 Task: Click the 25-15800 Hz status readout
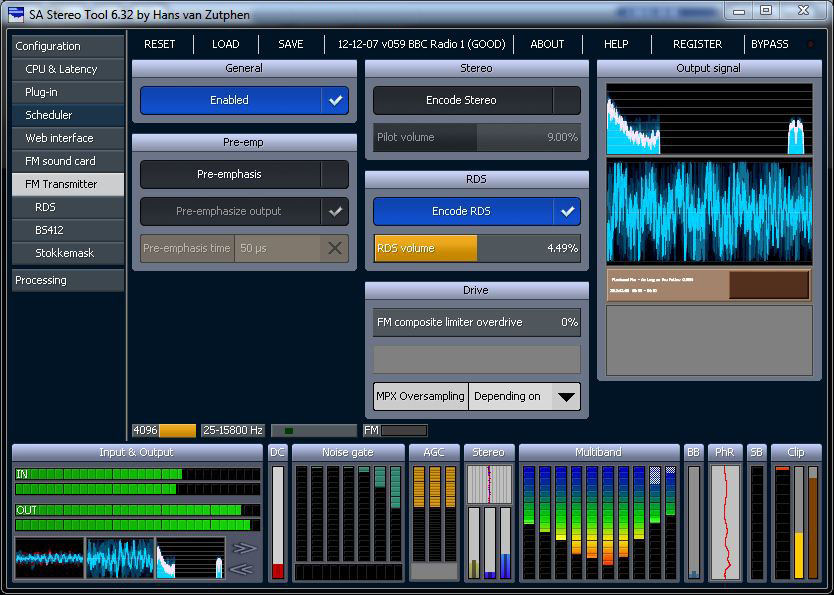coord(233,430)
